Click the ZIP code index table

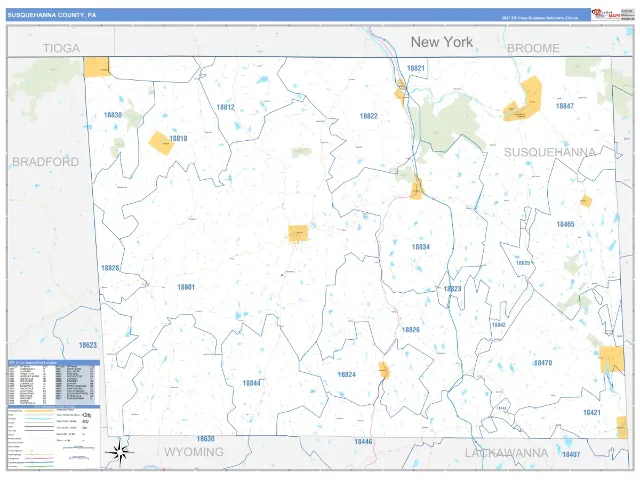pos(54,382)
